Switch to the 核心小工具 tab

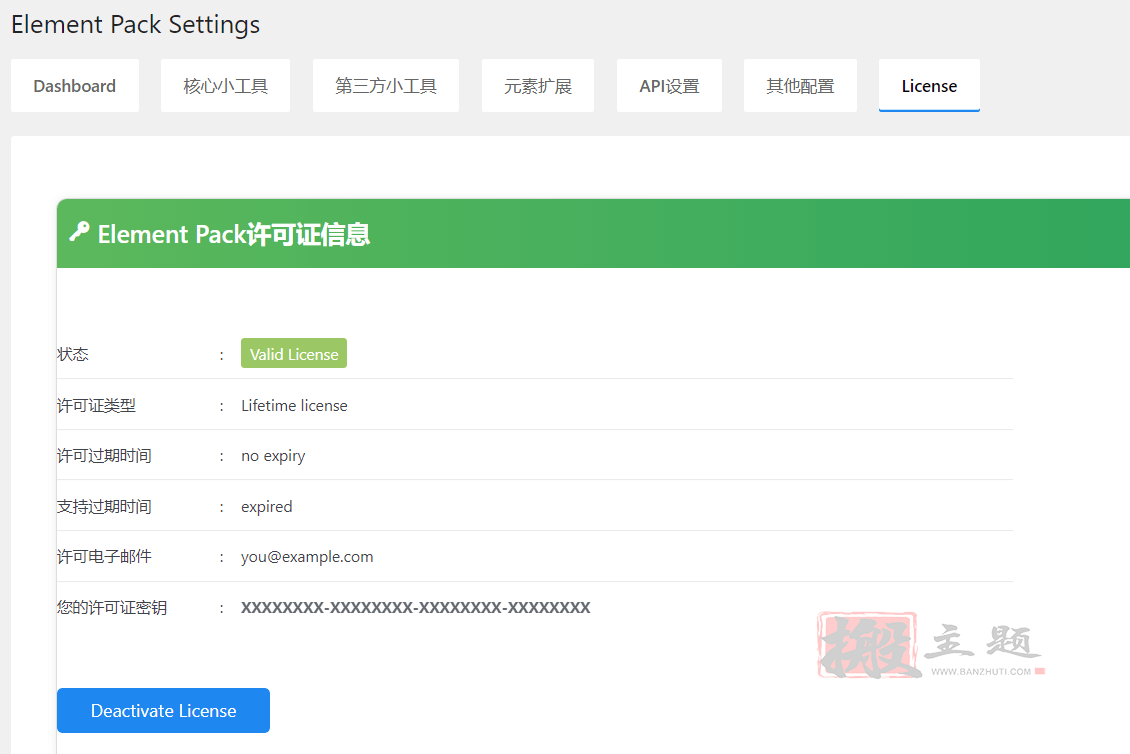(225, 86)
